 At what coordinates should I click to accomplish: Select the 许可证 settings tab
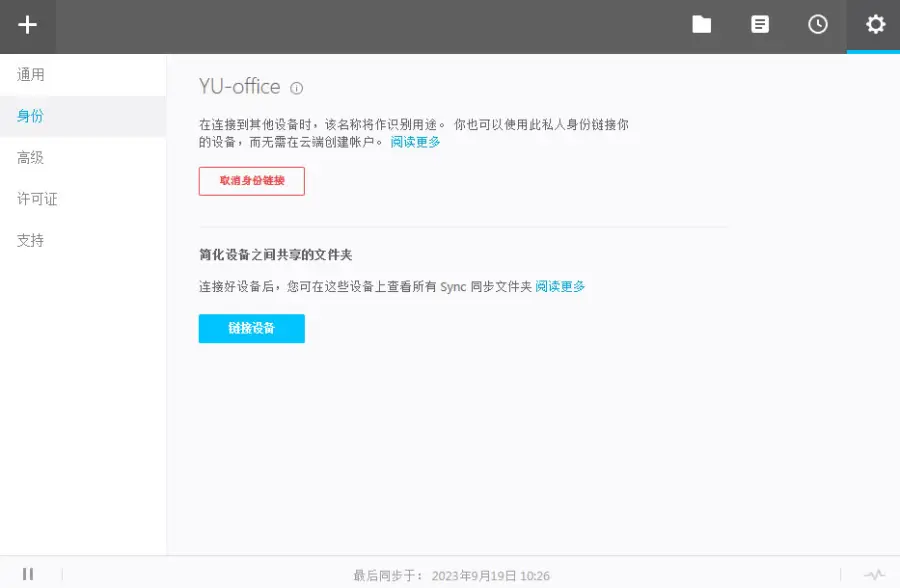83,199
